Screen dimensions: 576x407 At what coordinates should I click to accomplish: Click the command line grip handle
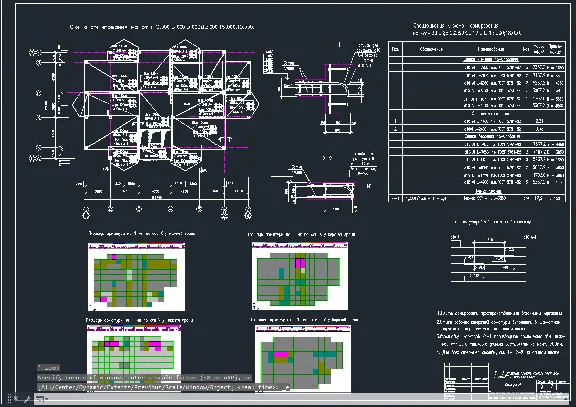click(9, 399)
